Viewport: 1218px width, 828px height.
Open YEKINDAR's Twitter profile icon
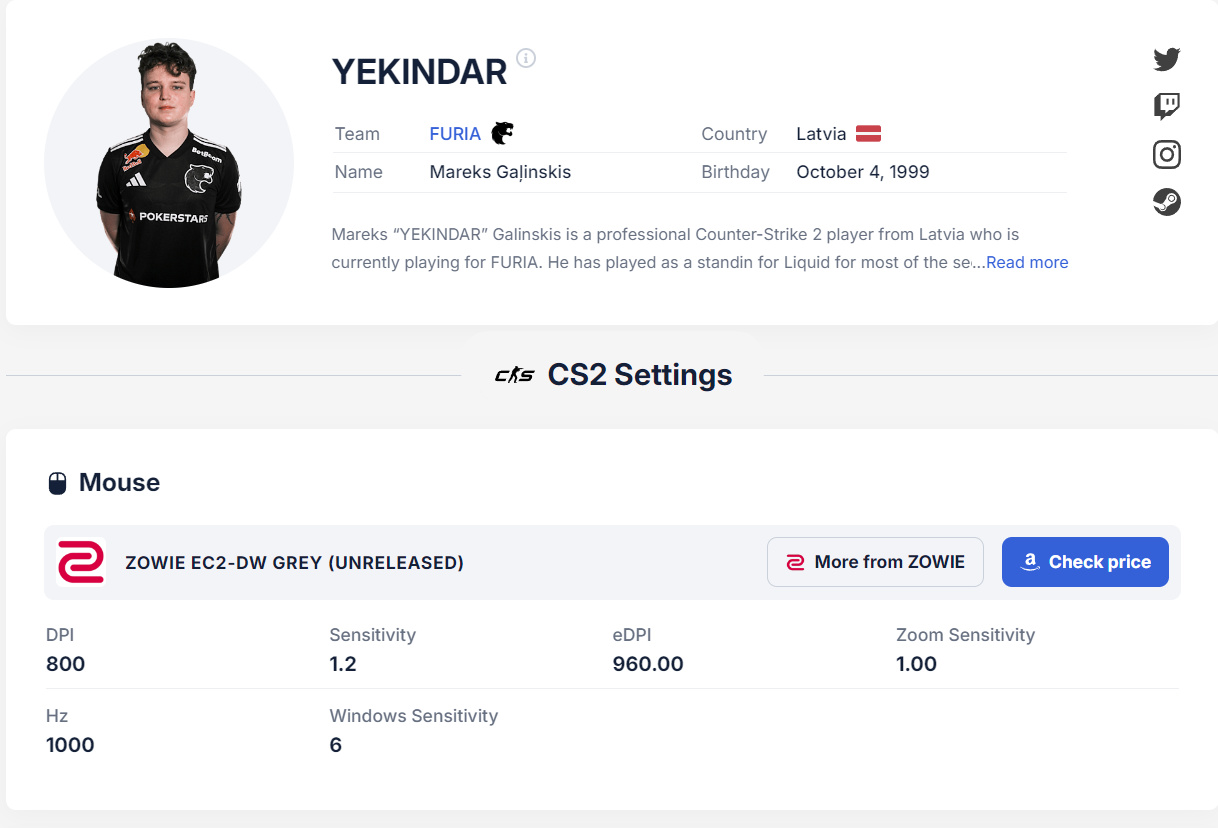coord(1166,59)
